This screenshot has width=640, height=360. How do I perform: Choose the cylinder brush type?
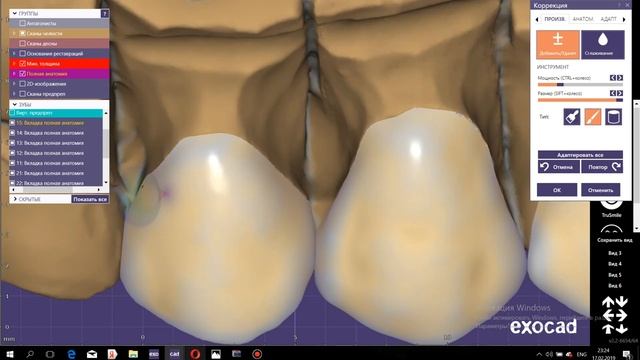click(613, 117)
